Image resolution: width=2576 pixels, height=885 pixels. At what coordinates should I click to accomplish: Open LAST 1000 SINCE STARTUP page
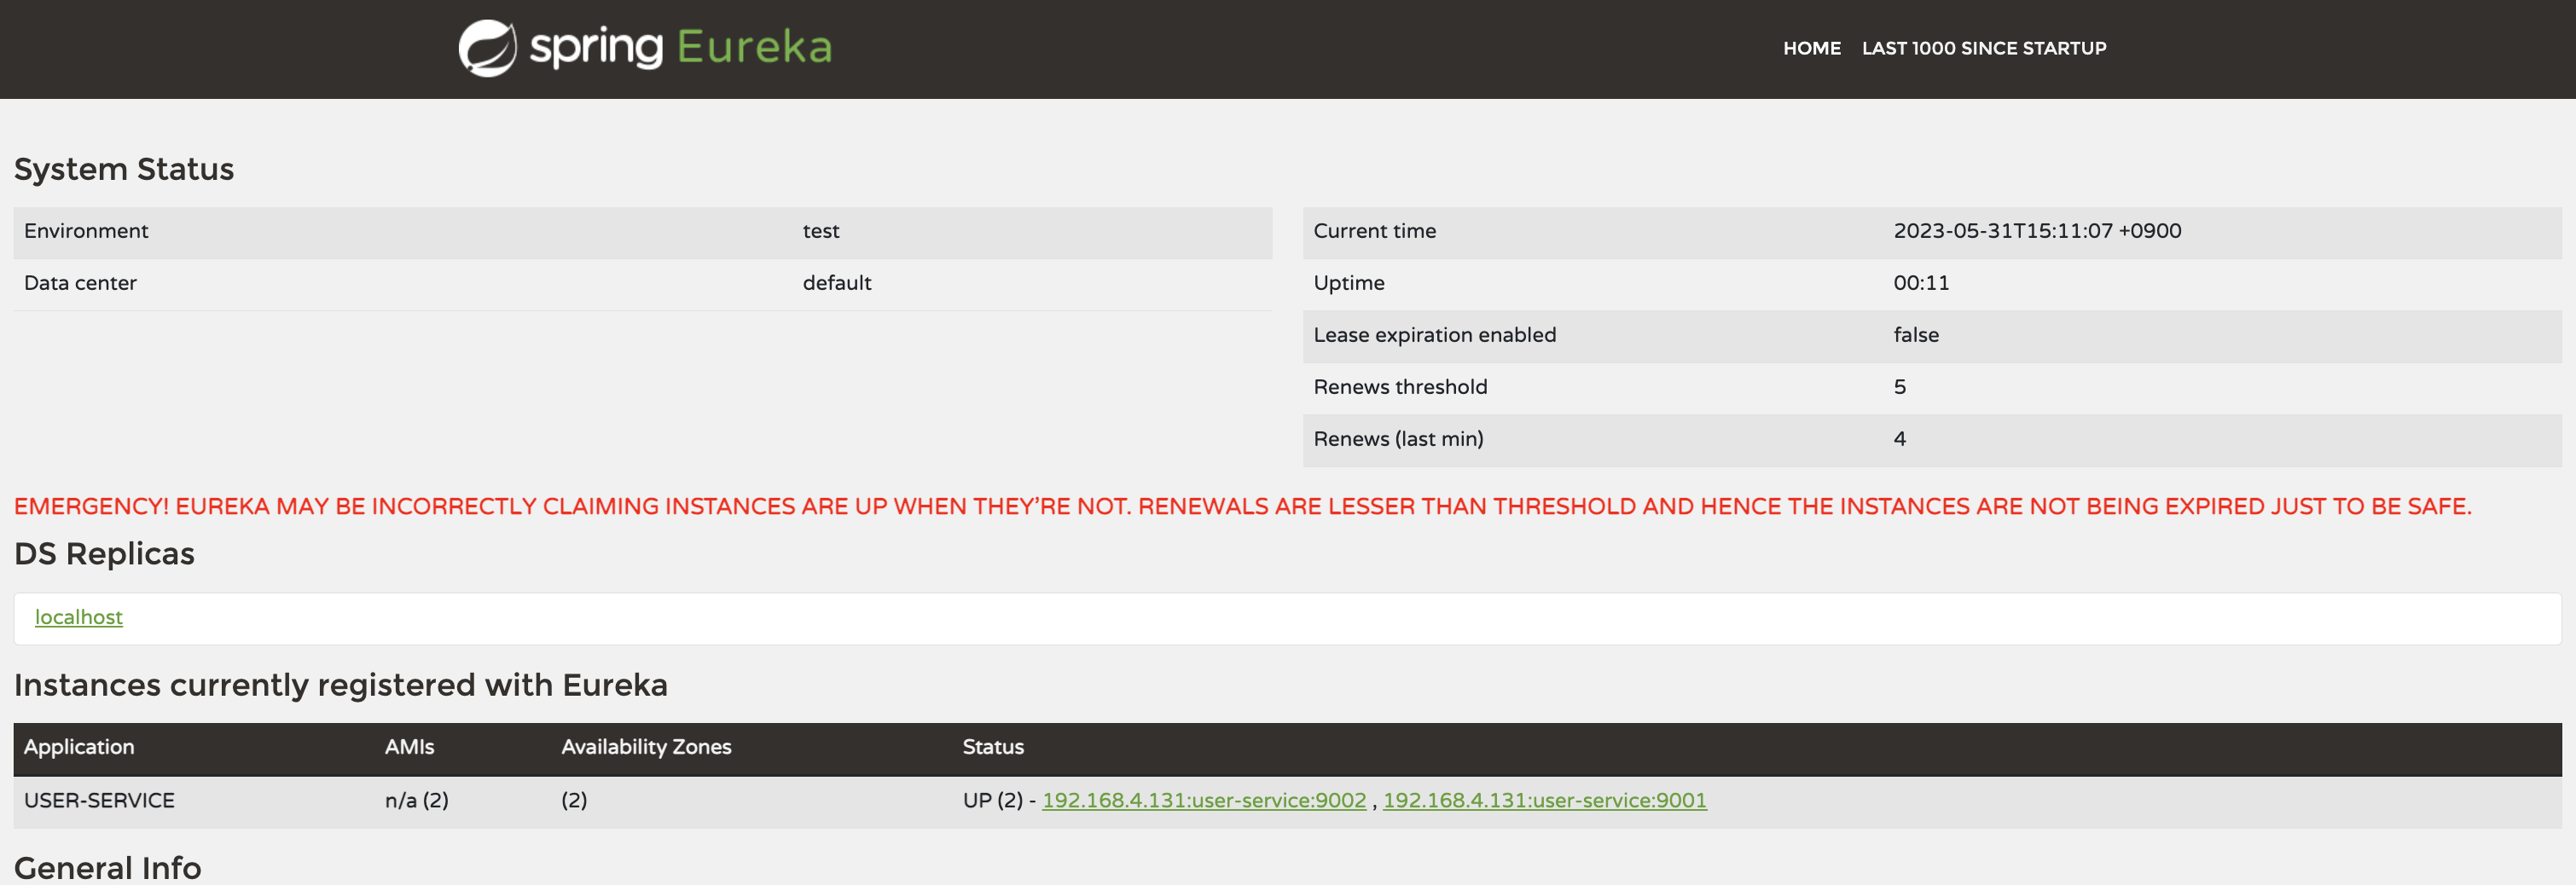(1983, 48)
